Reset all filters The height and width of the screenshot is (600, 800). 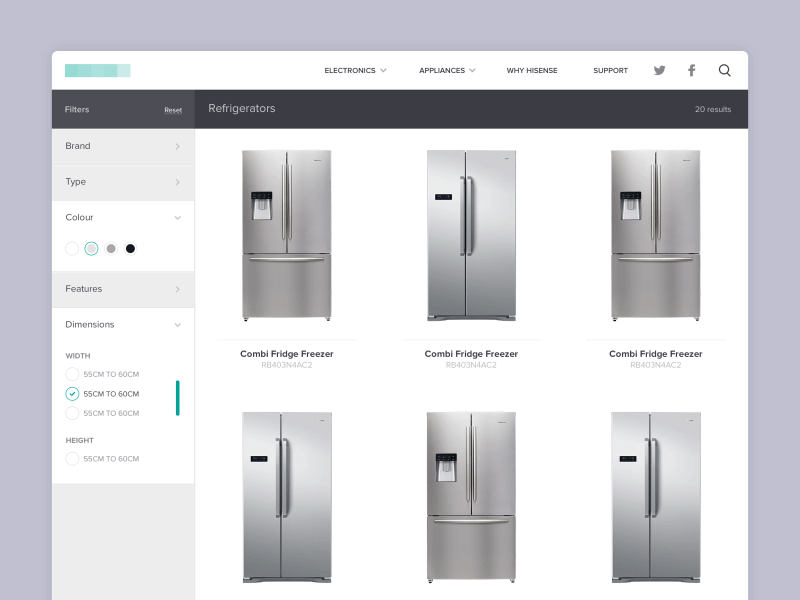coord(173,110)
